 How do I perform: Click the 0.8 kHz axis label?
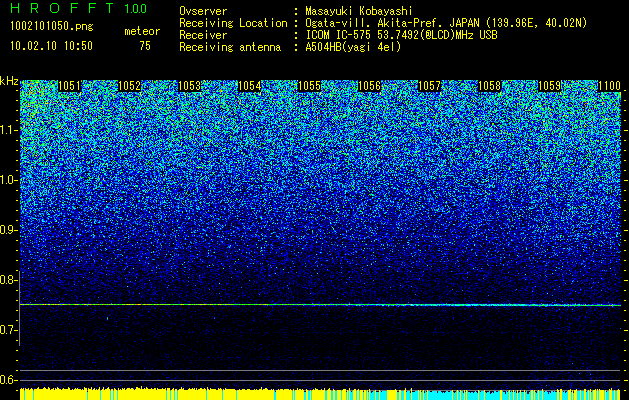(8, 280)
